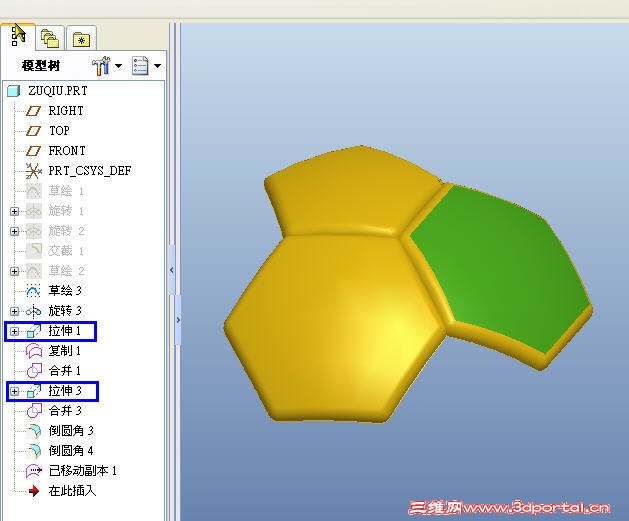
Task: Expand the 旋转 1 feature node
Action: pyautogui.click(x=14, y=211)
